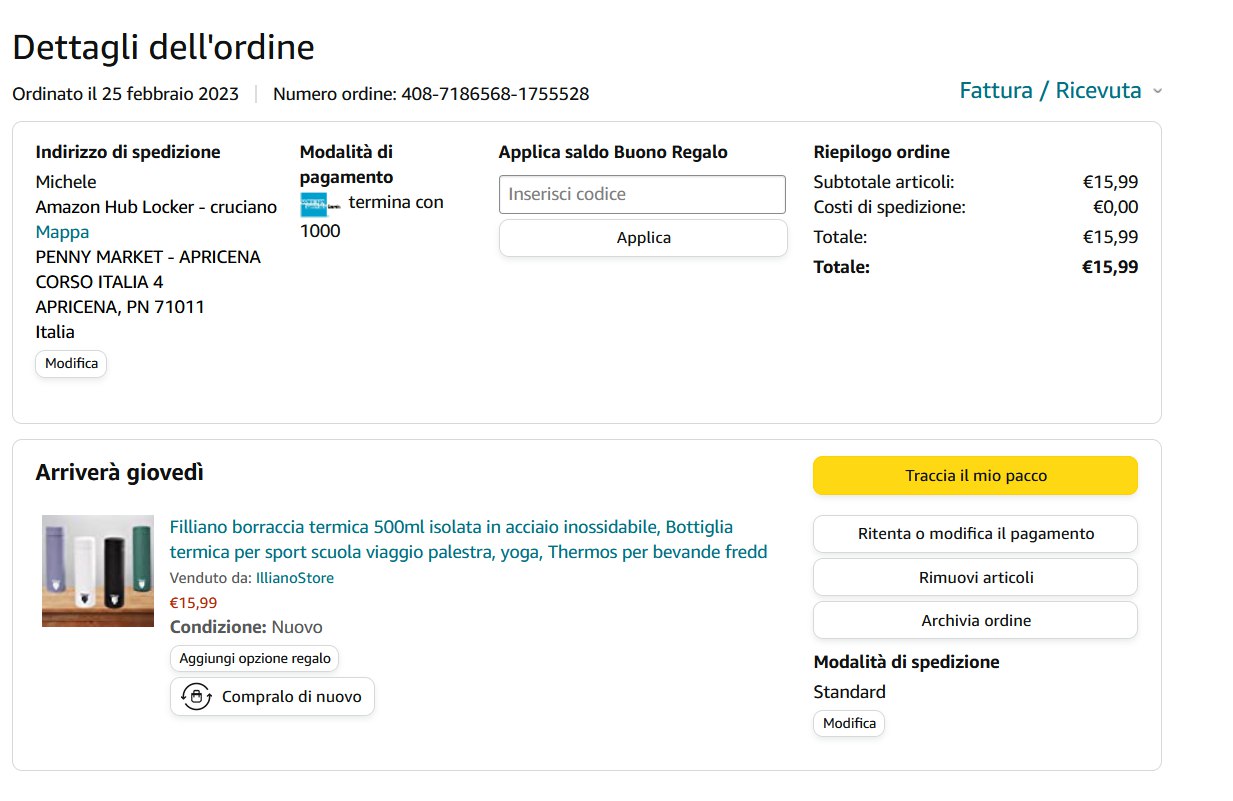The image size is (1233, 801).
Task: Open the thermal bottle product thumbnail
Action: click(x=98, y=571)
